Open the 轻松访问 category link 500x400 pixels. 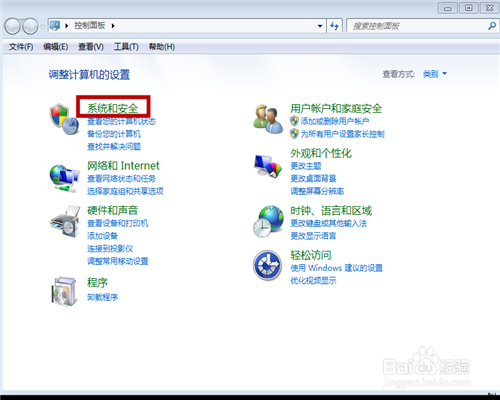(311, 255)
